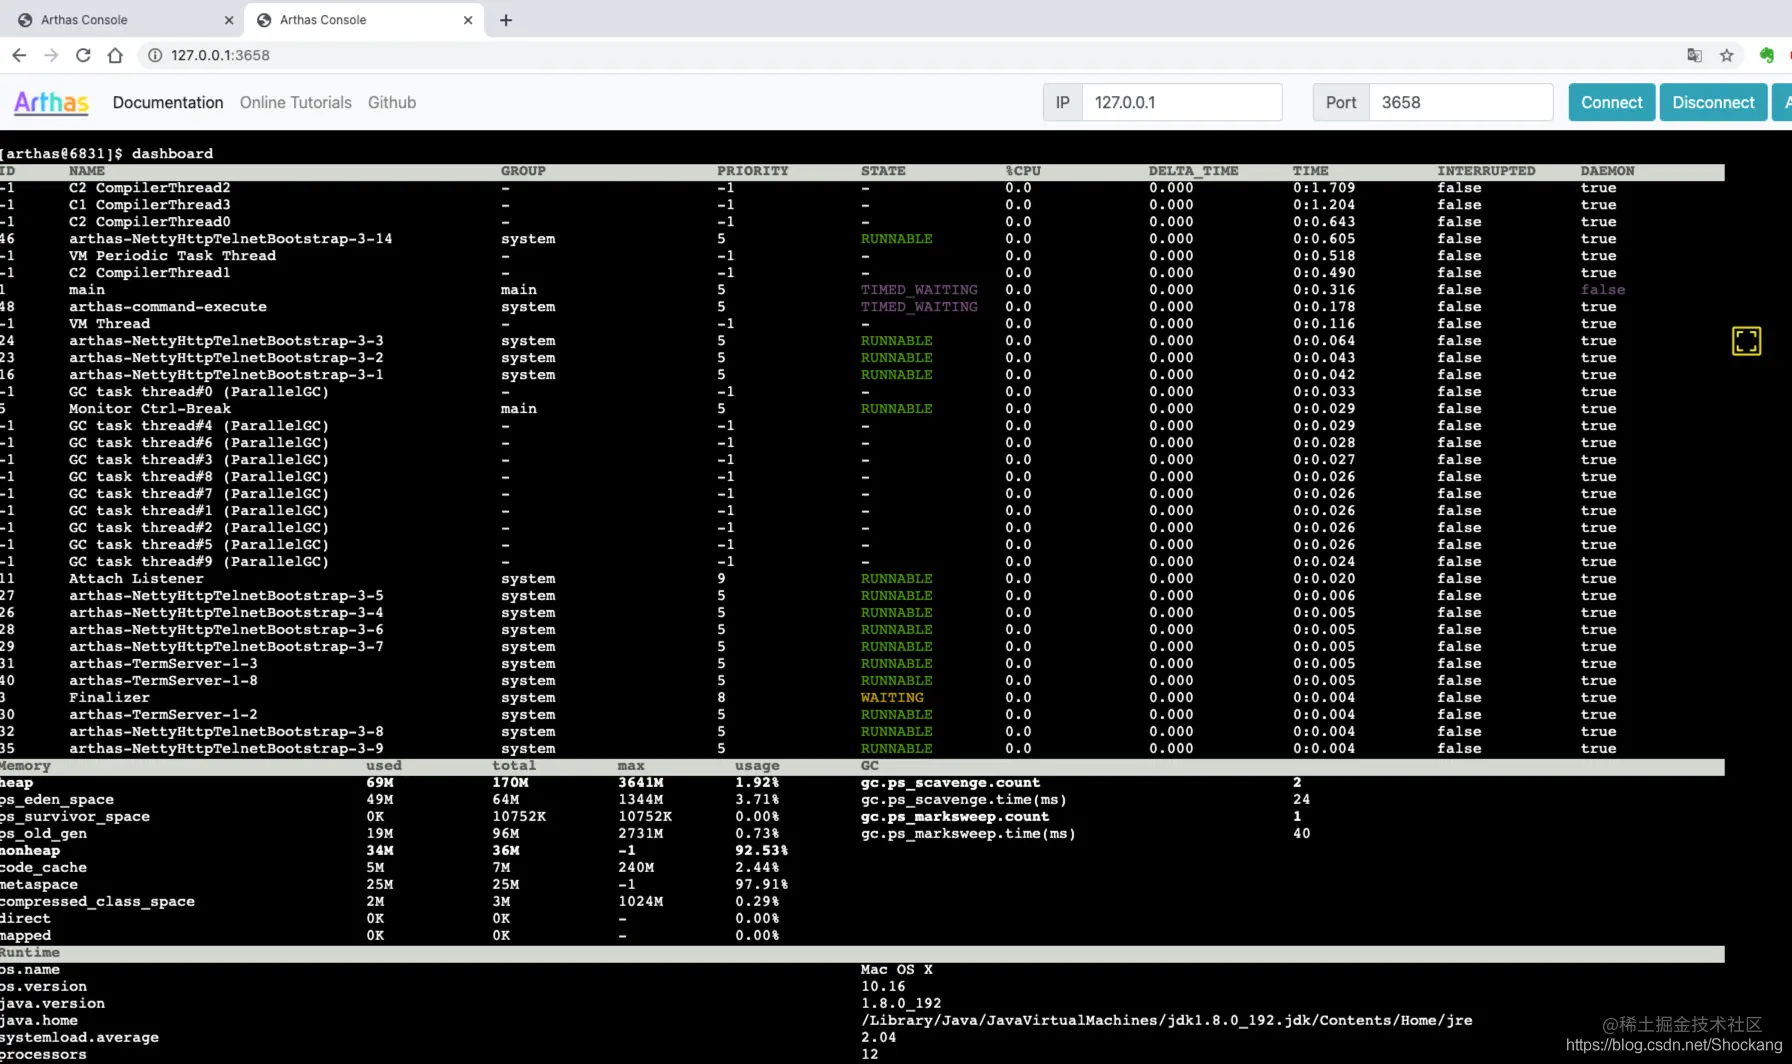Focus the IP input field with 127.0.0.1
1792x1064 pixels.
(x=1182, y=102)
